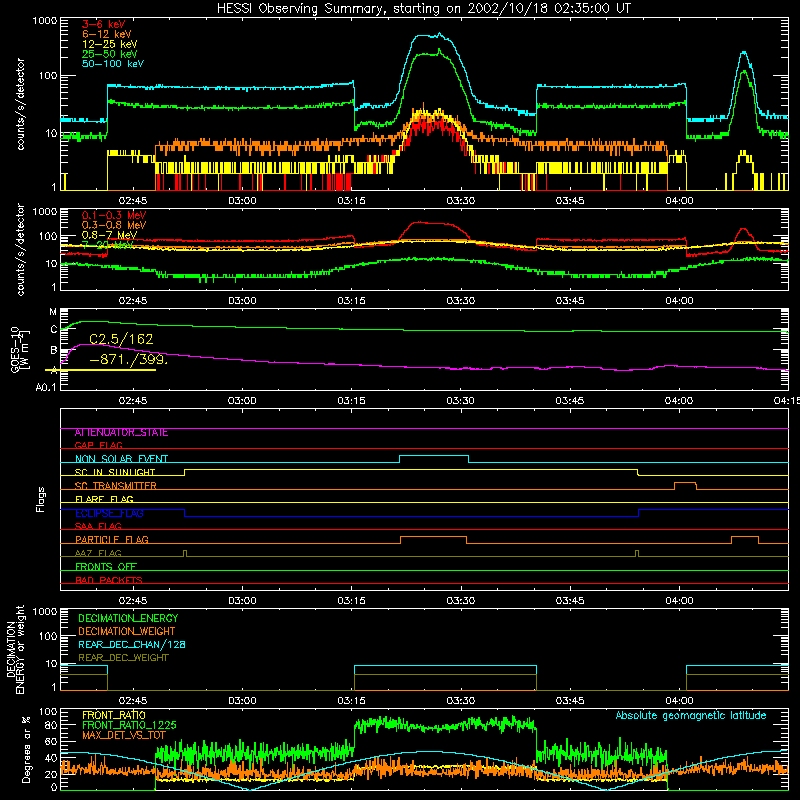The image size is (800, 800).
Task: Click the SC_TRANSMITTER pulse near 04:00
Action: (685, 483)
